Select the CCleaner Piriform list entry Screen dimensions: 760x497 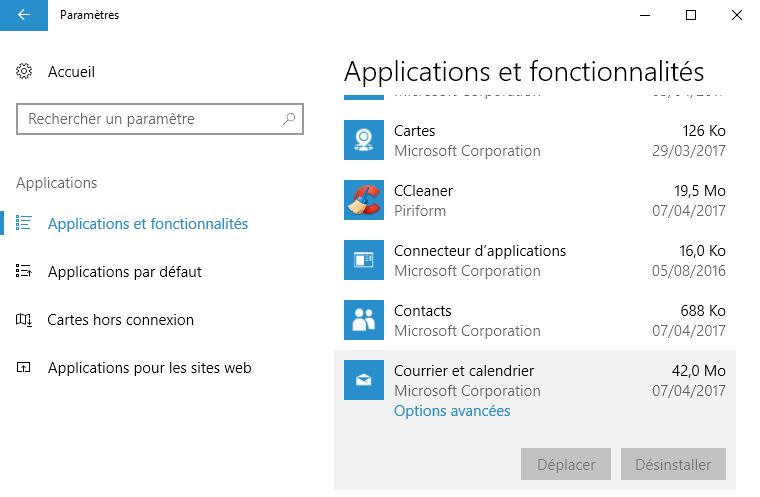[535, 200]
